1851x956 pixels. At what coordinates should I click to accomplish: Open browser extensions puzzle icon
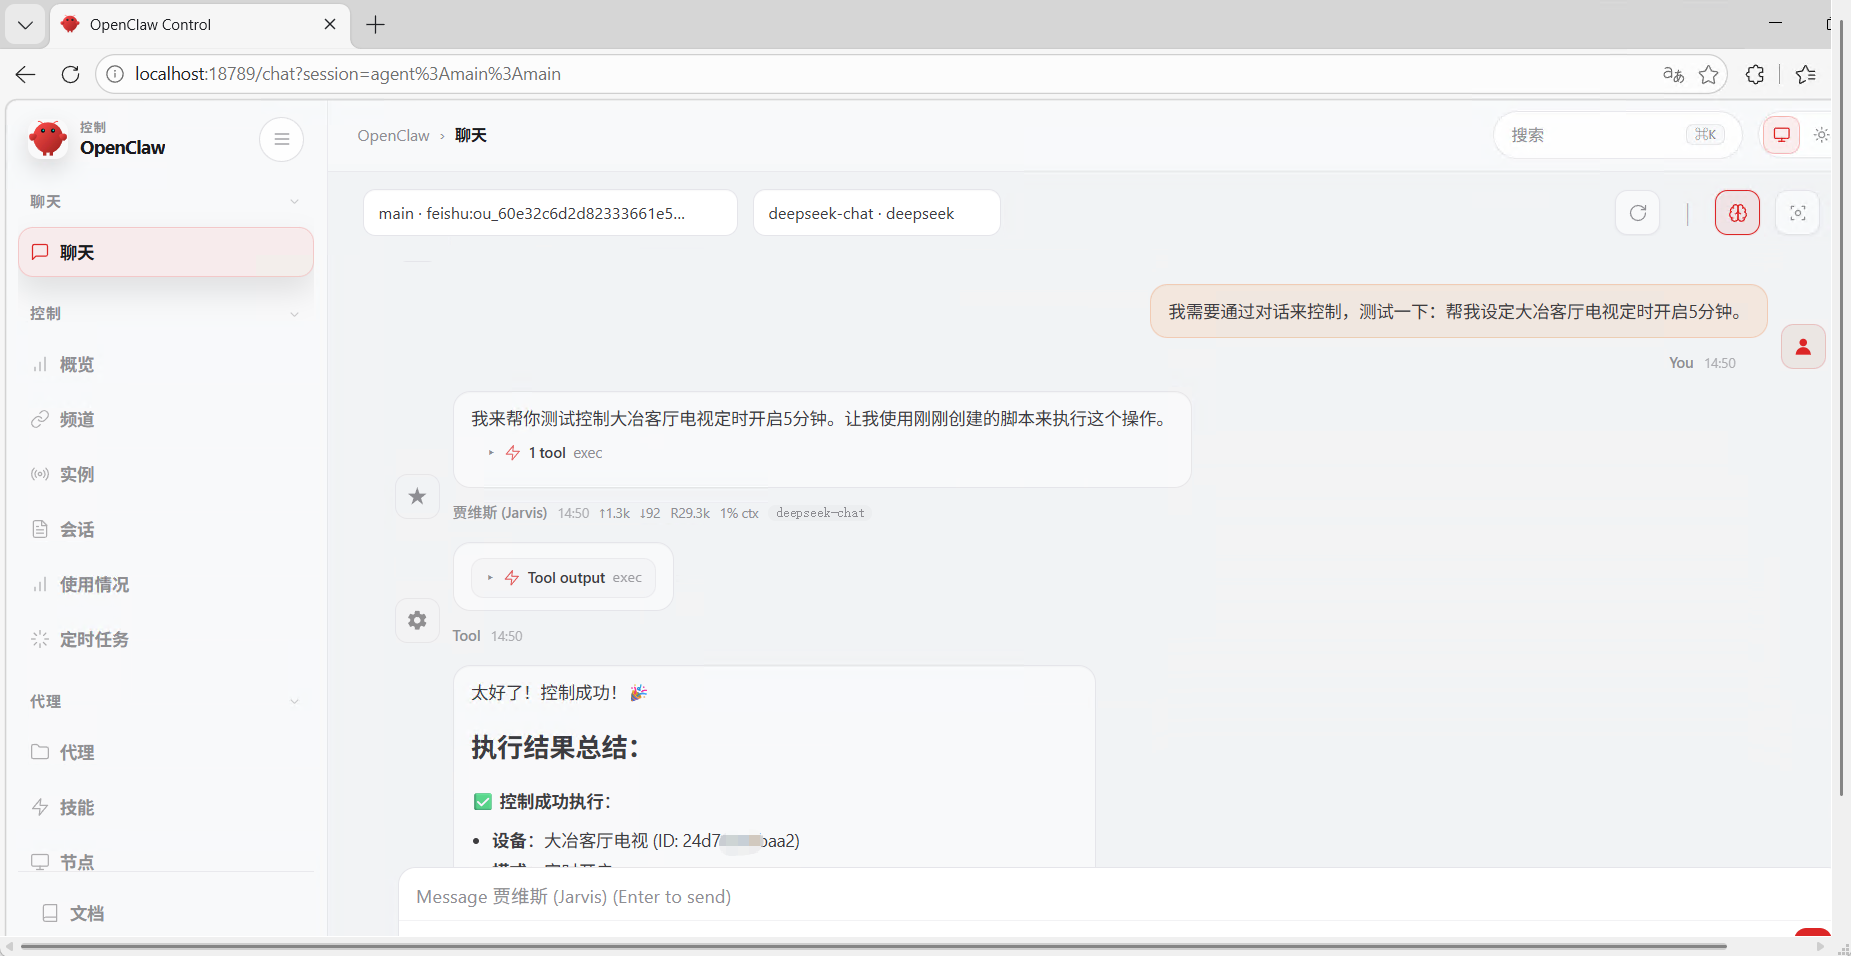click(x=1754, y=74)
